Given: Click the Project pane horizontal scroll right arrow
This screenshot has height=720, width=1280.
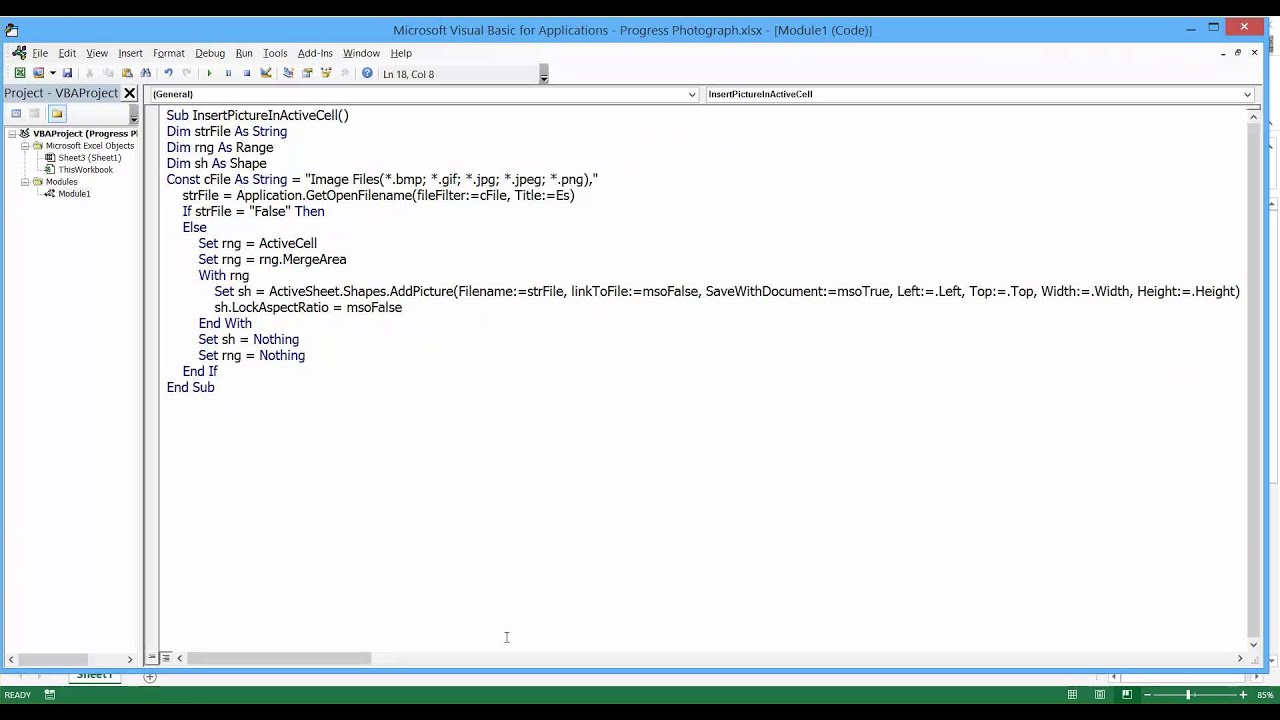Looking at the screenshot, I should [x=129, y=659].
